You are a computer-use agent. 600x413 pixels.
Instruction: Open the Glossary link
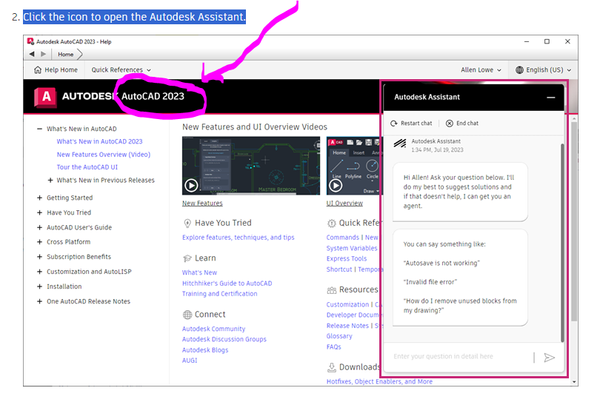[339, 336]
